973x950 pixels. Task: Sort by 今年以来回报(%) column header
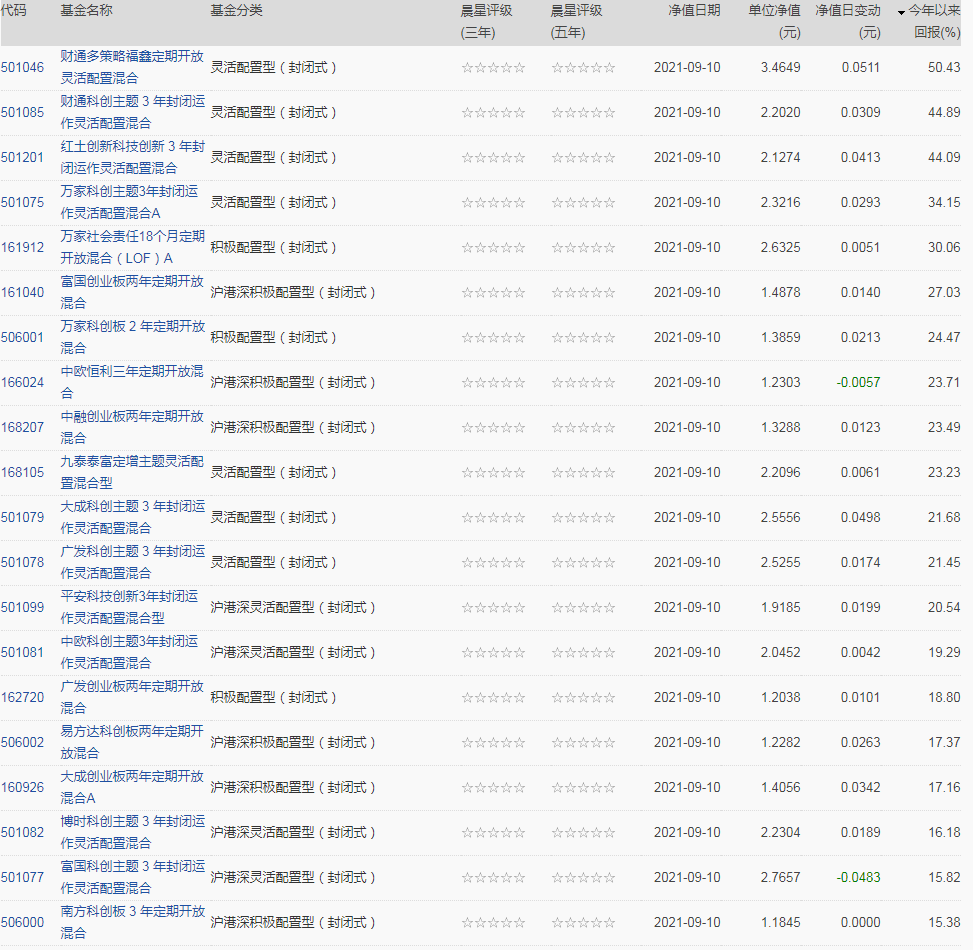pyautogui.click(x=933, y=22)
